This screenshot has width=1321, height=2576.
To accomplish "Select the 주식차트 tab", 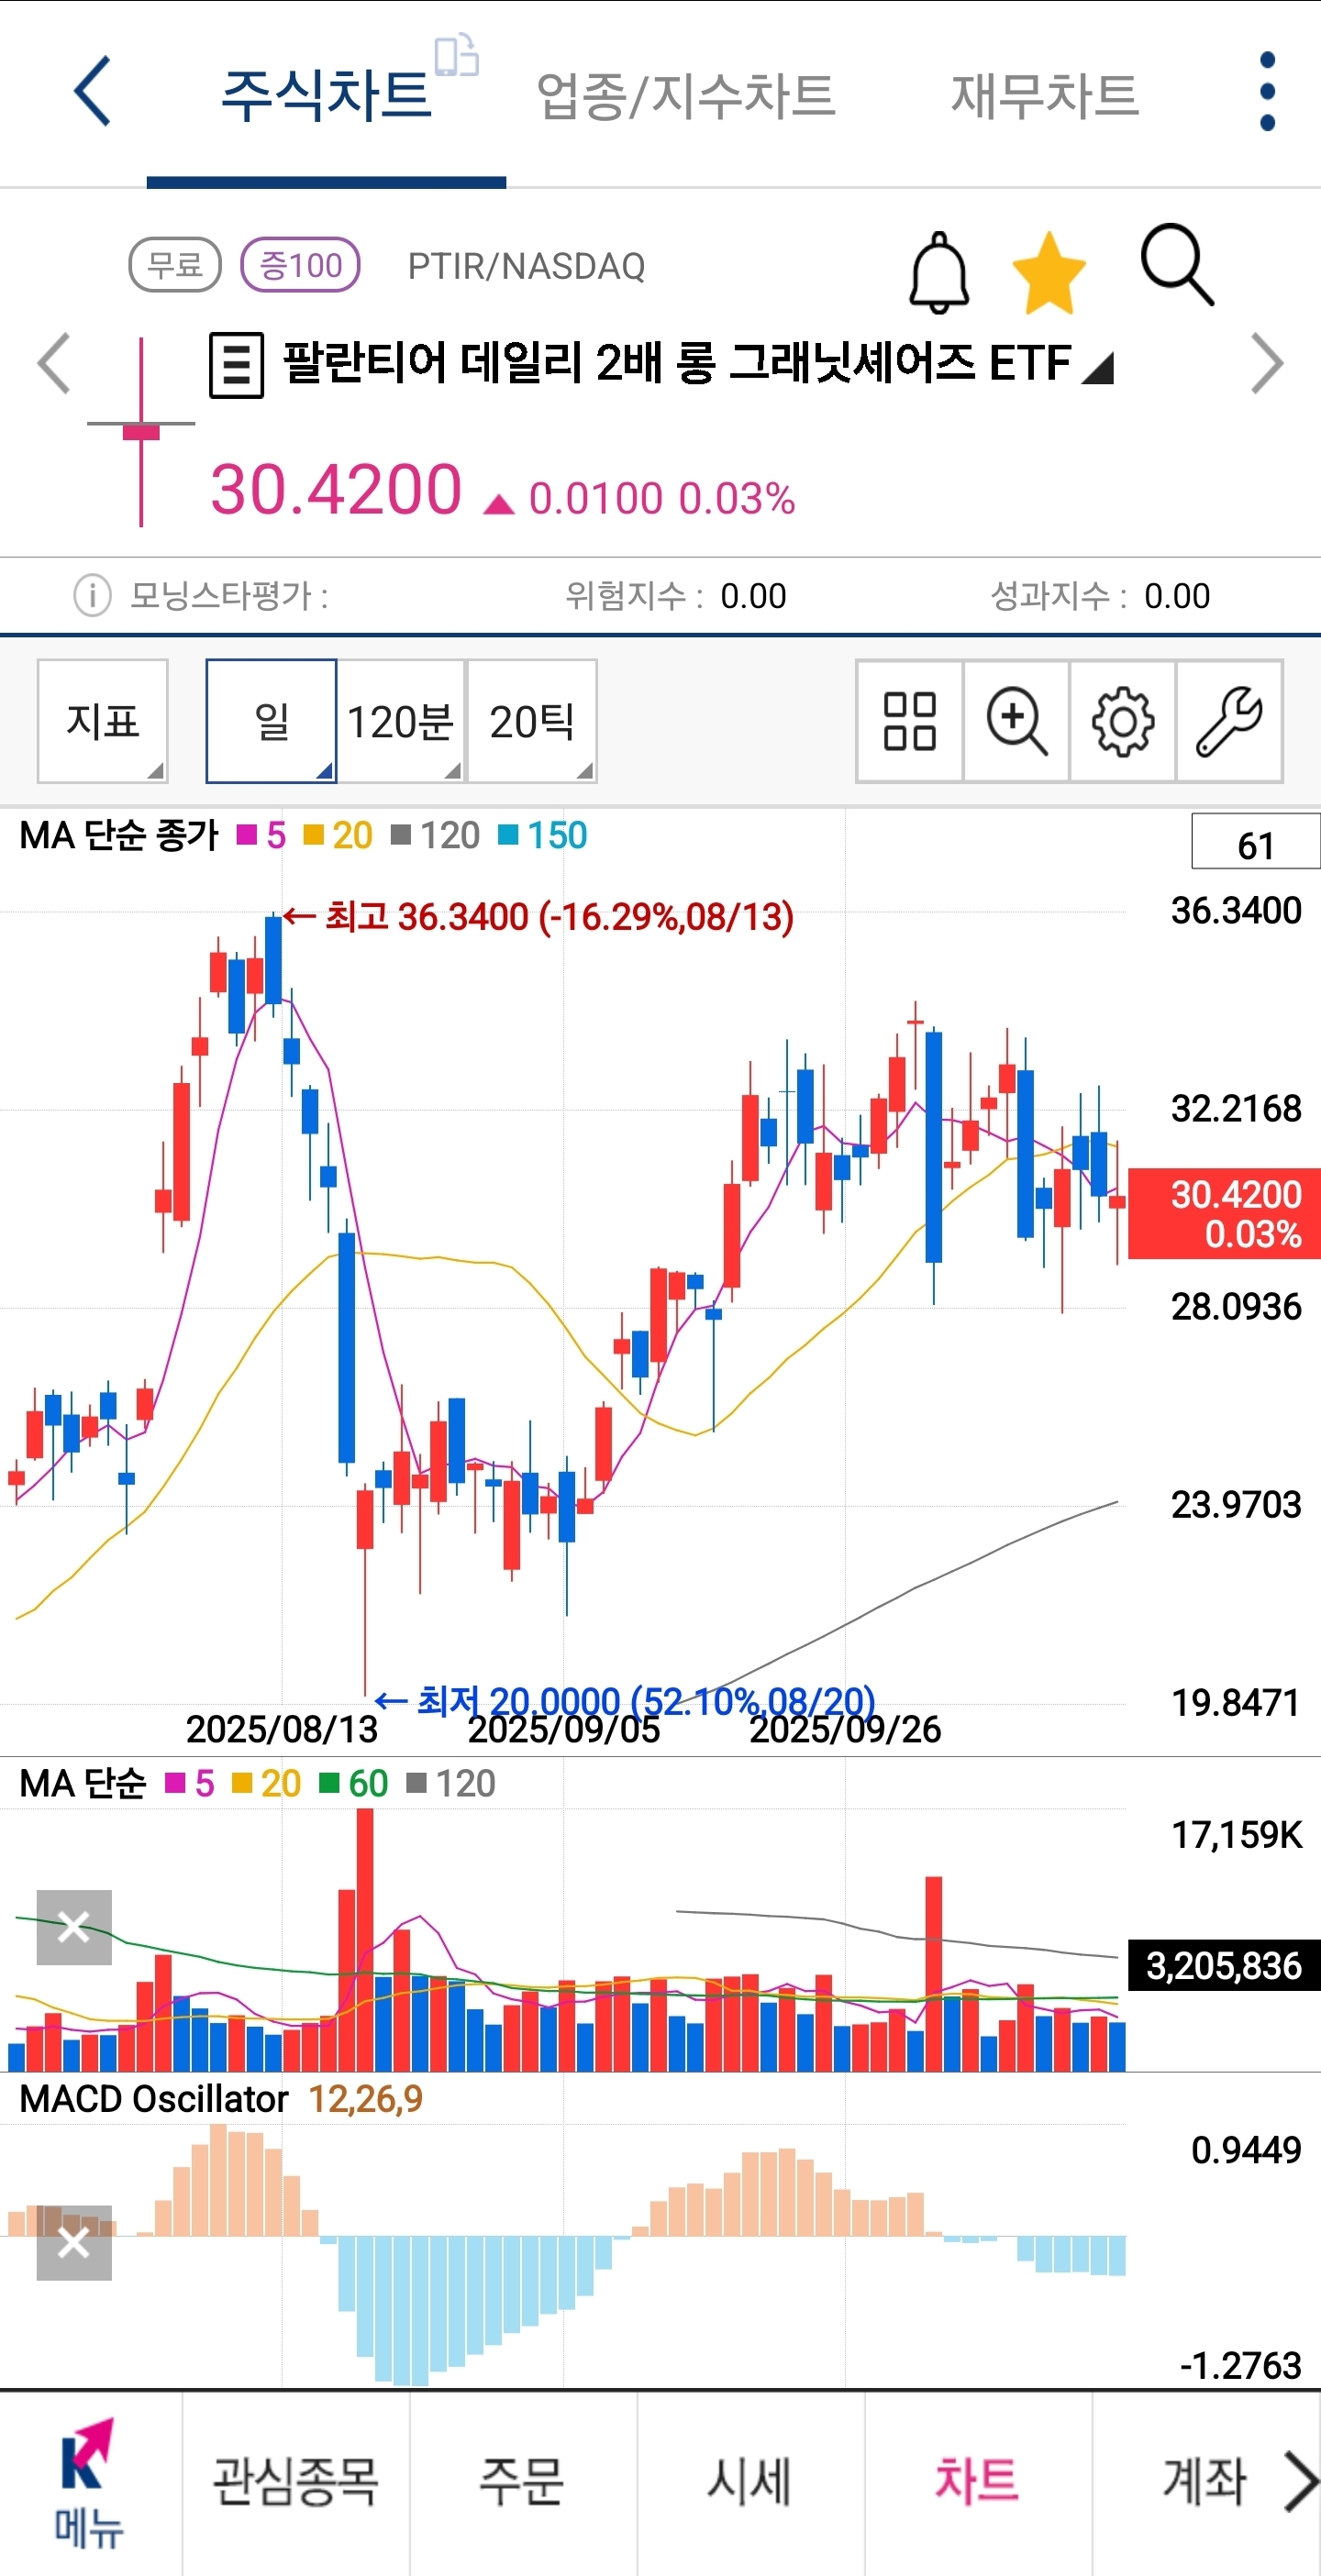I will (326, 96).
